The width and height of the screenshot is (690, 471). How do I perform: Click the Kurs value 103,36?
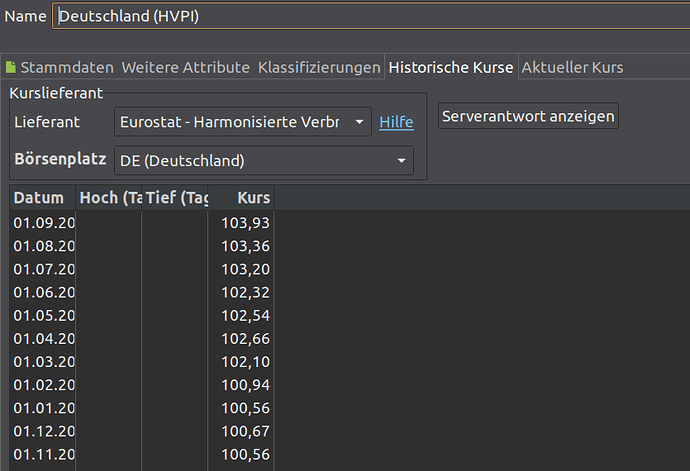(245, 246)
